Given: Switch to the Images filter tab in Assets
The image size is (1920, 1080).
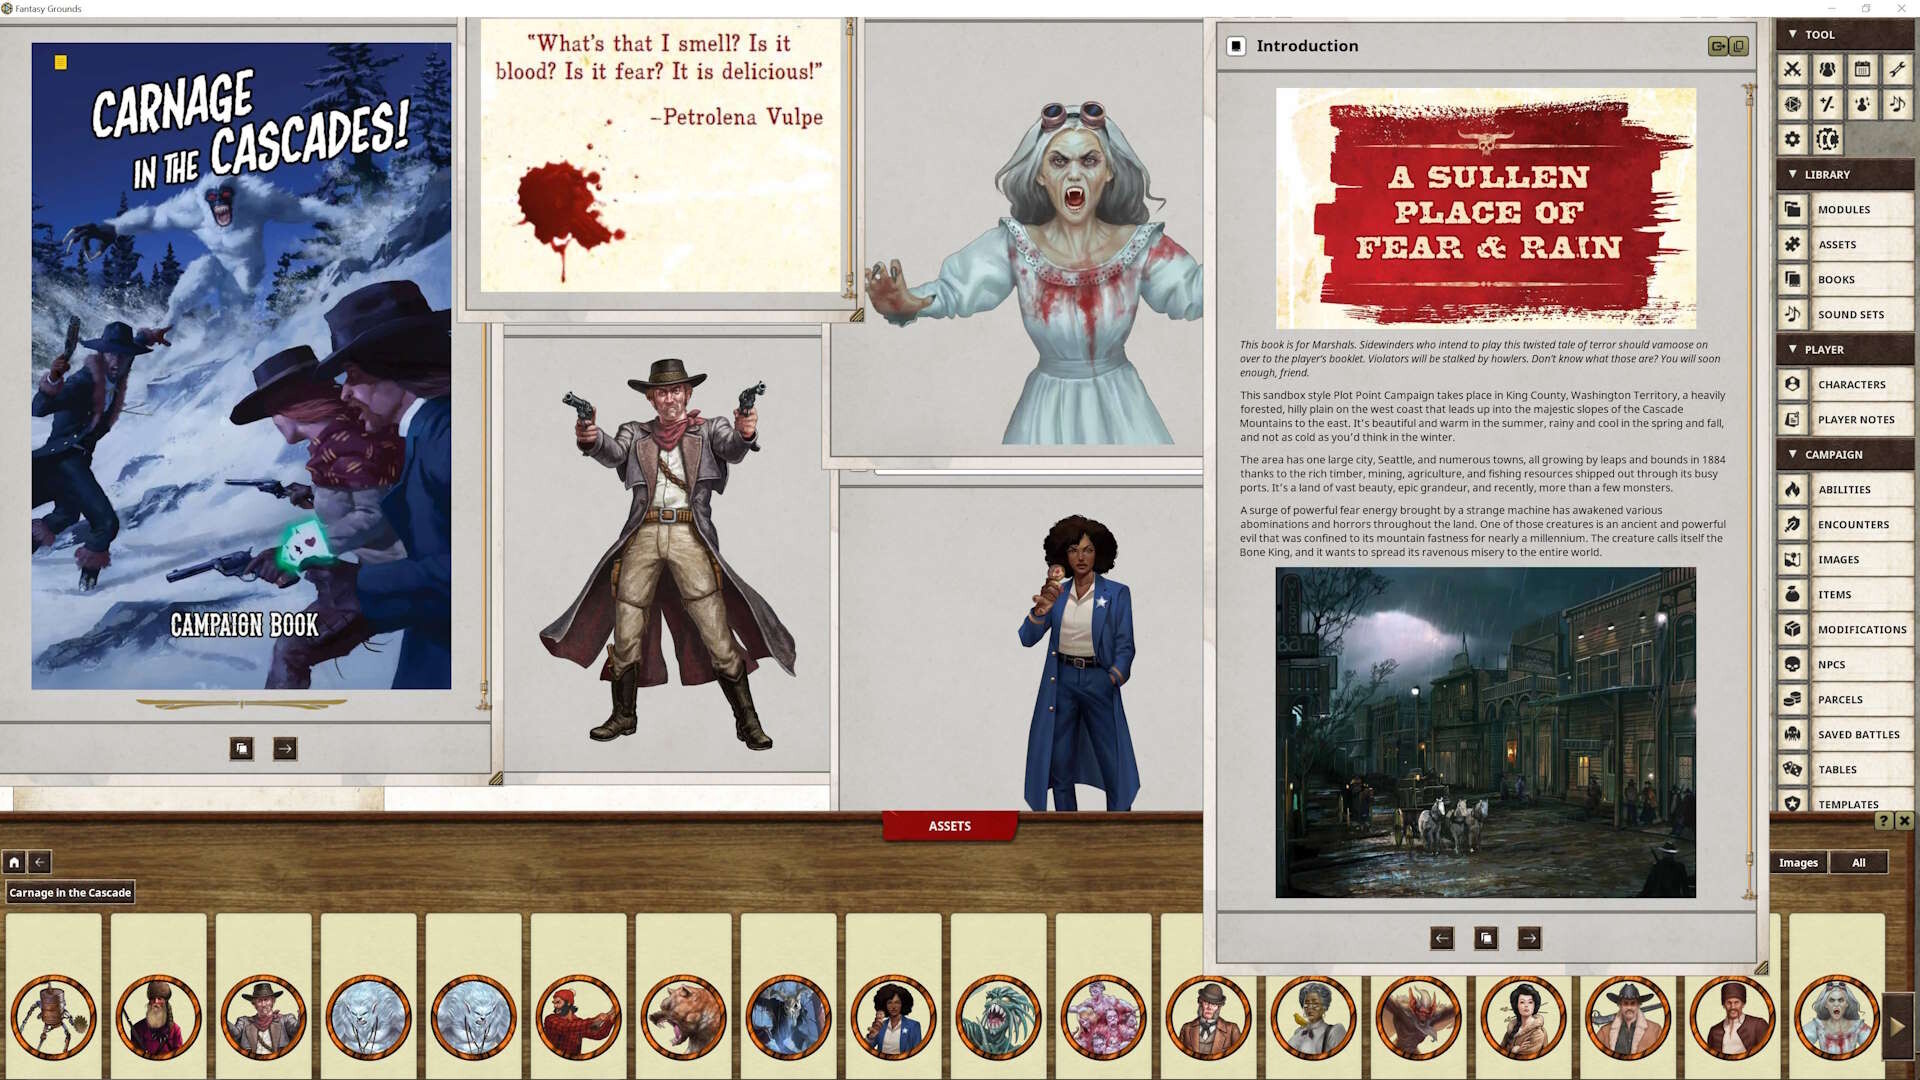Looking at the screenshot, I should (x=1797, y=862).
